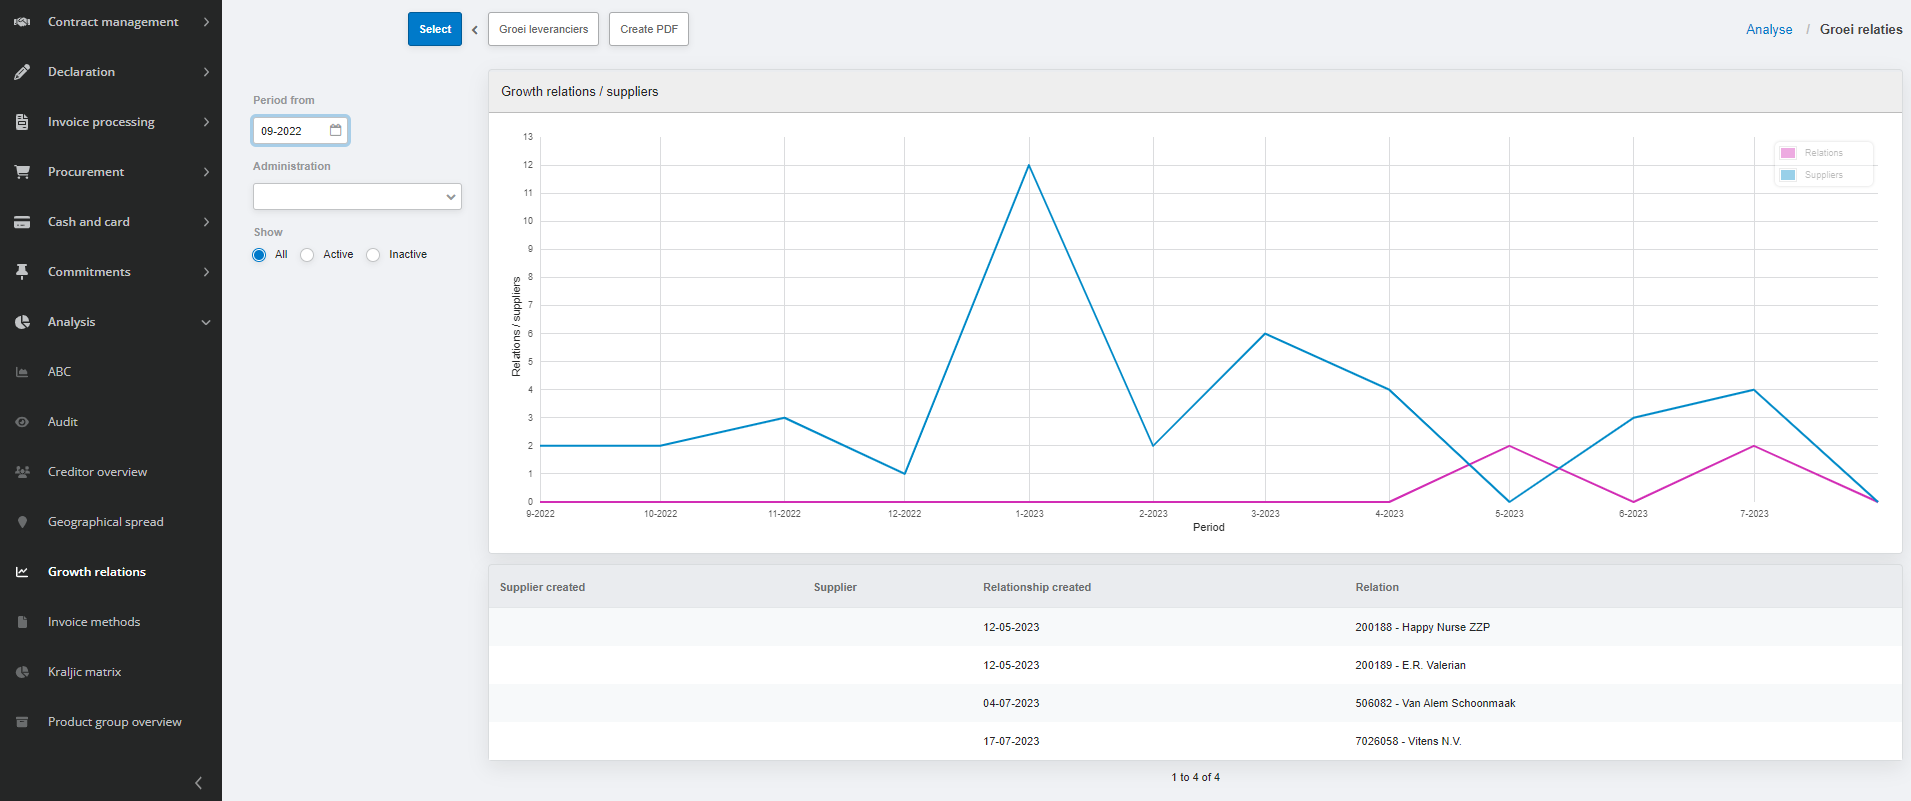The height and width of the screenshot is (801, 1911).
Task: Click the ABC chart icon
Action: (x=22, y=372)
